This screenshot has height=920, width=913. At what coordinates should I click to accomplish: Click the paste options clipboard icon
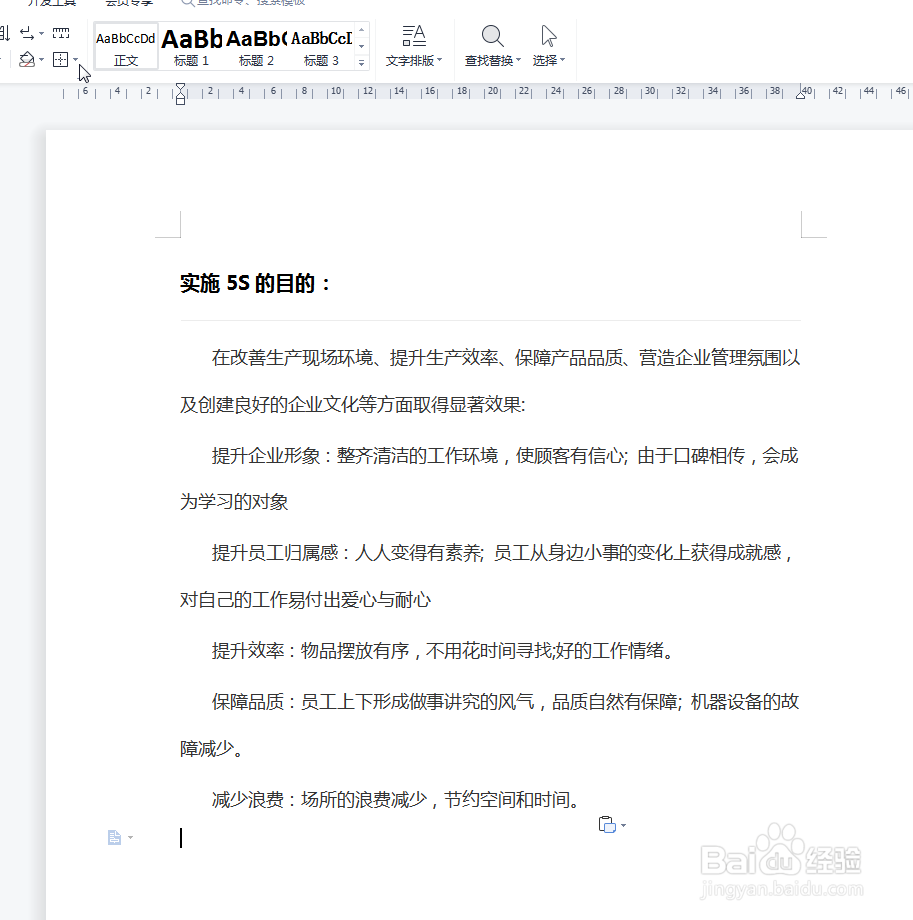point(607,824)
